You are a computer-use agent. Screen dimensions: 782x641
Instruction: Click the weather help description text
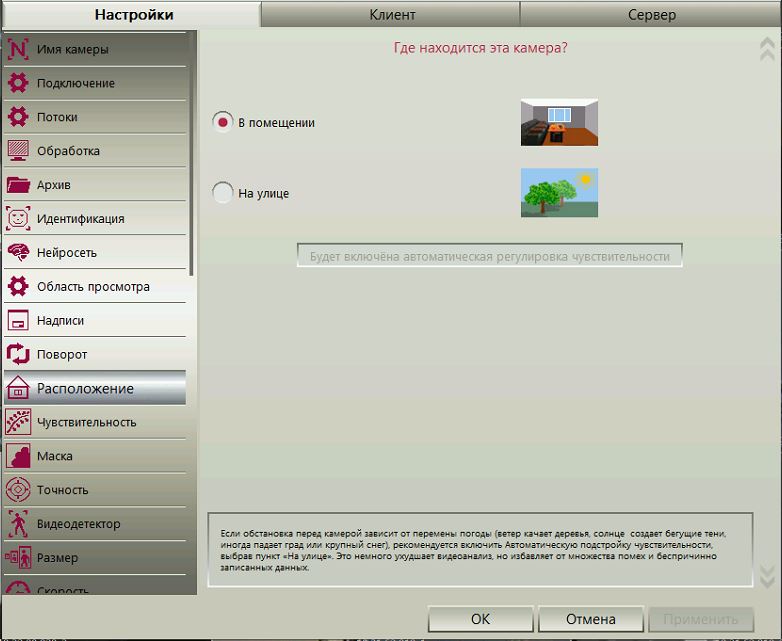click(x=473, y=550)
